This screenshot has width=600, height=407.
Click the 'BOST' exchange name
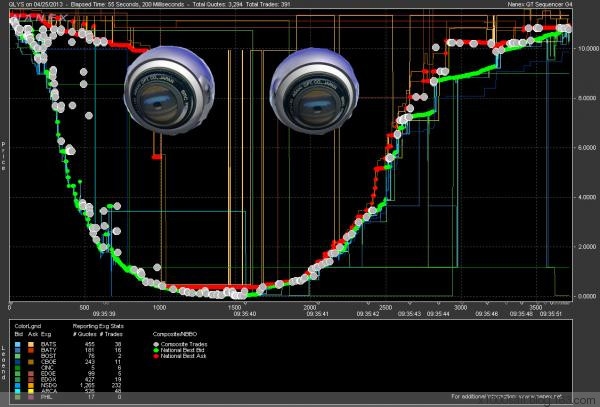[x=49, y=356]
